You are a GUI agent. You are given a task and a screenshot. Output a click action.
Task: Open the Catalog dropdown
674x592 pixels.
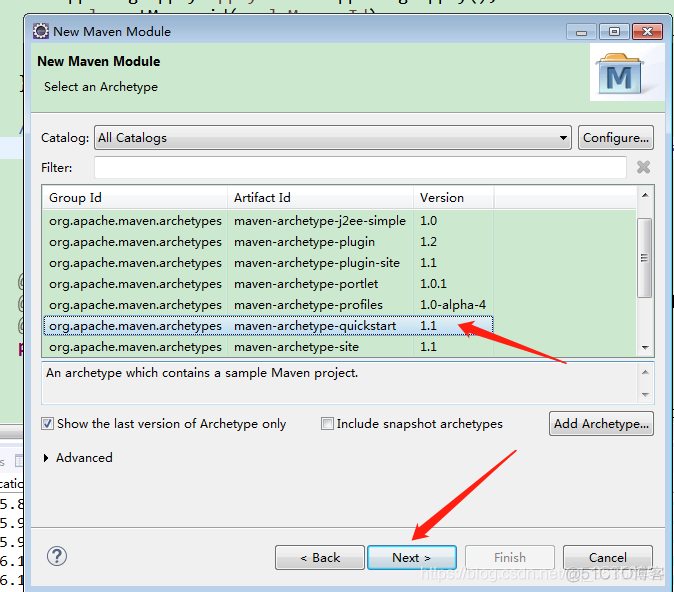(x=333, y=138)
